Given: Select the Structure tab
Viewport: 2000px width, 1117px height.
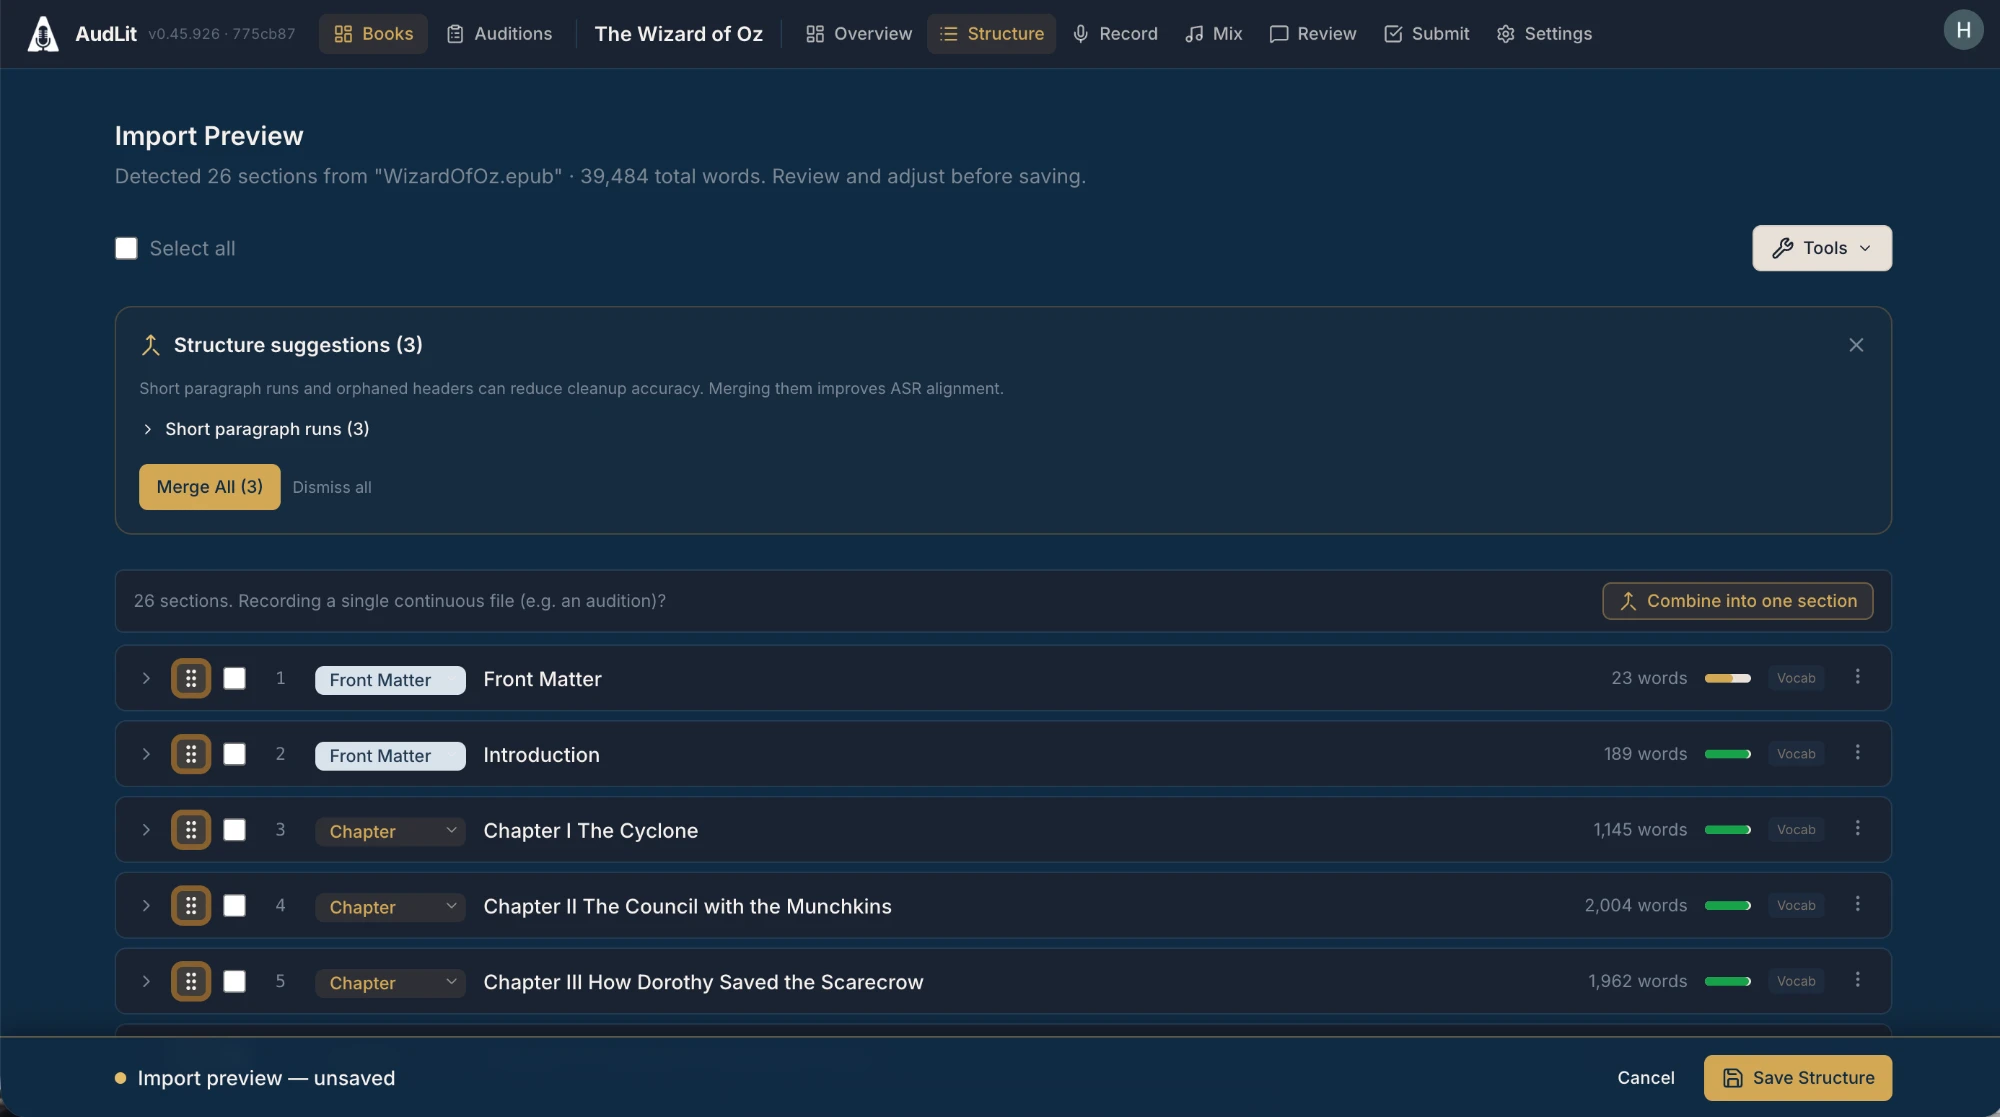Looking at the screenshot, I should 991,34.
